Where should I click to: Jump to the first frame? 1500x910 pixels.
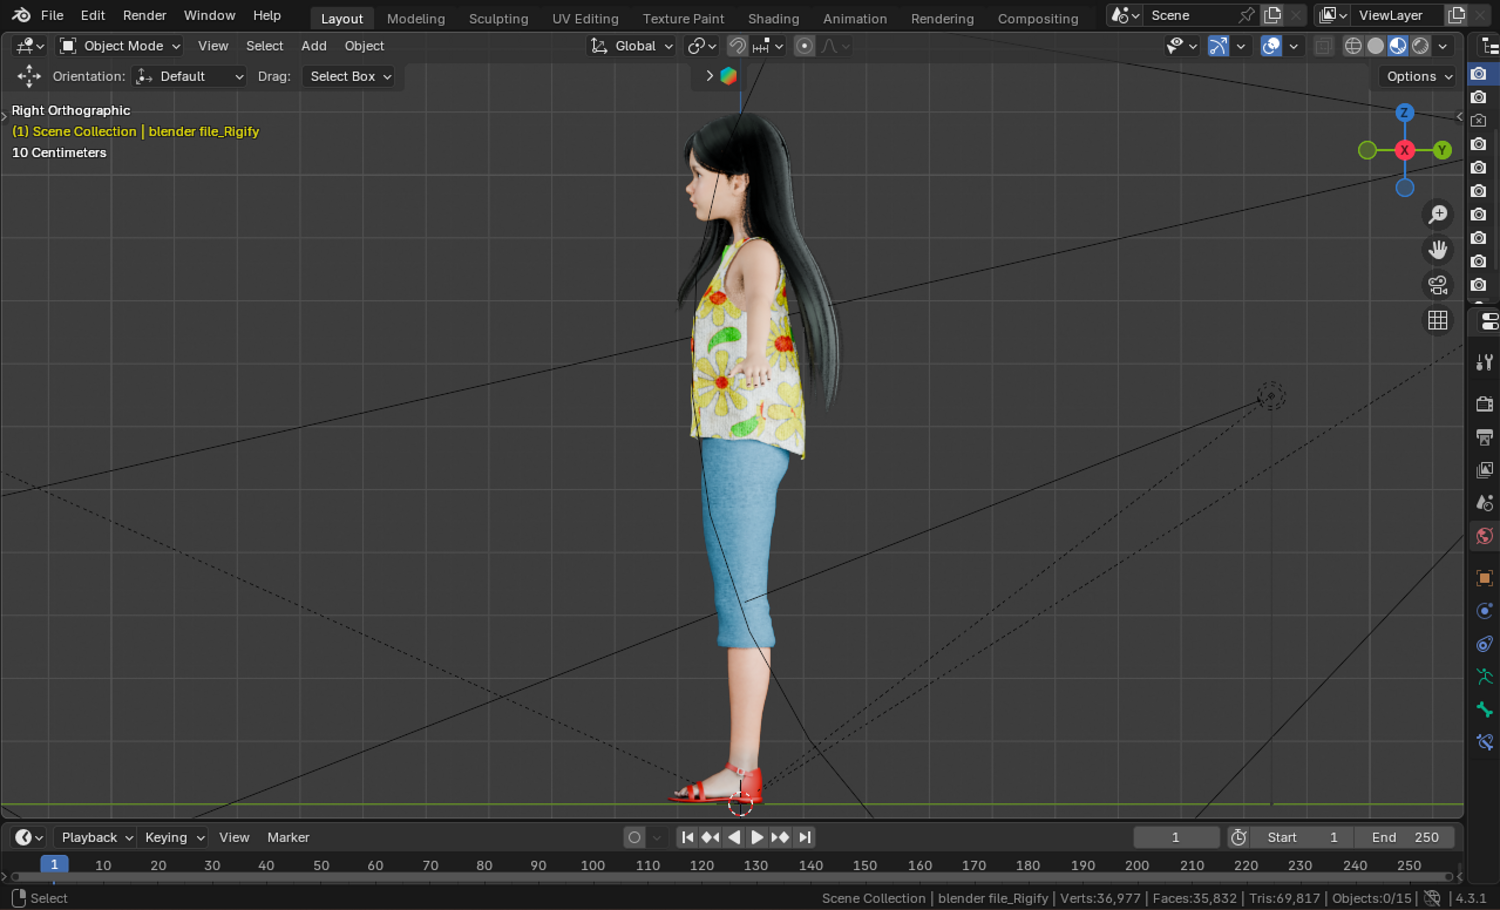(687, 837)
